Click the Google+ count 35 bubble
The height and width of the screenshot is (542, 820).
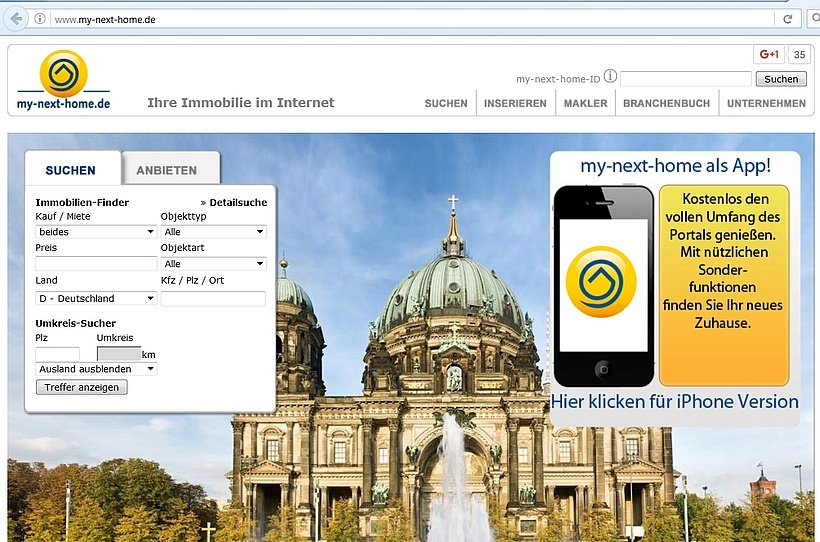click(x=800, y=54)
